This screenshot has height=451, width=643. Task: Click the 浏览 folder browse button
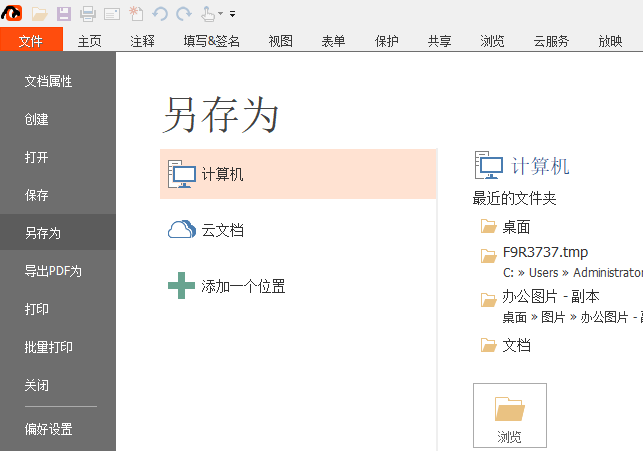510,415
